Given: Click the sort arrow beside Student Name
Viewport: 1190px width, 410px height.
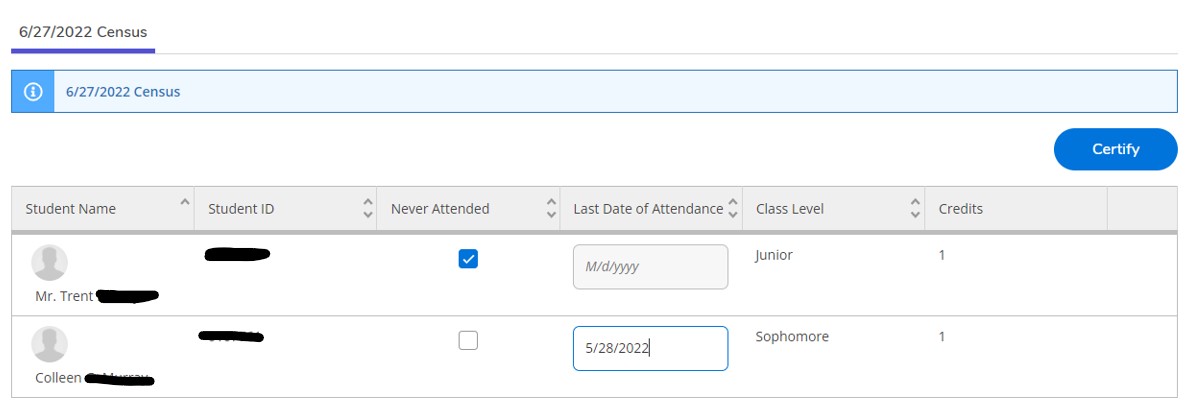Looking at the screenshot, I should click(184, 203).
